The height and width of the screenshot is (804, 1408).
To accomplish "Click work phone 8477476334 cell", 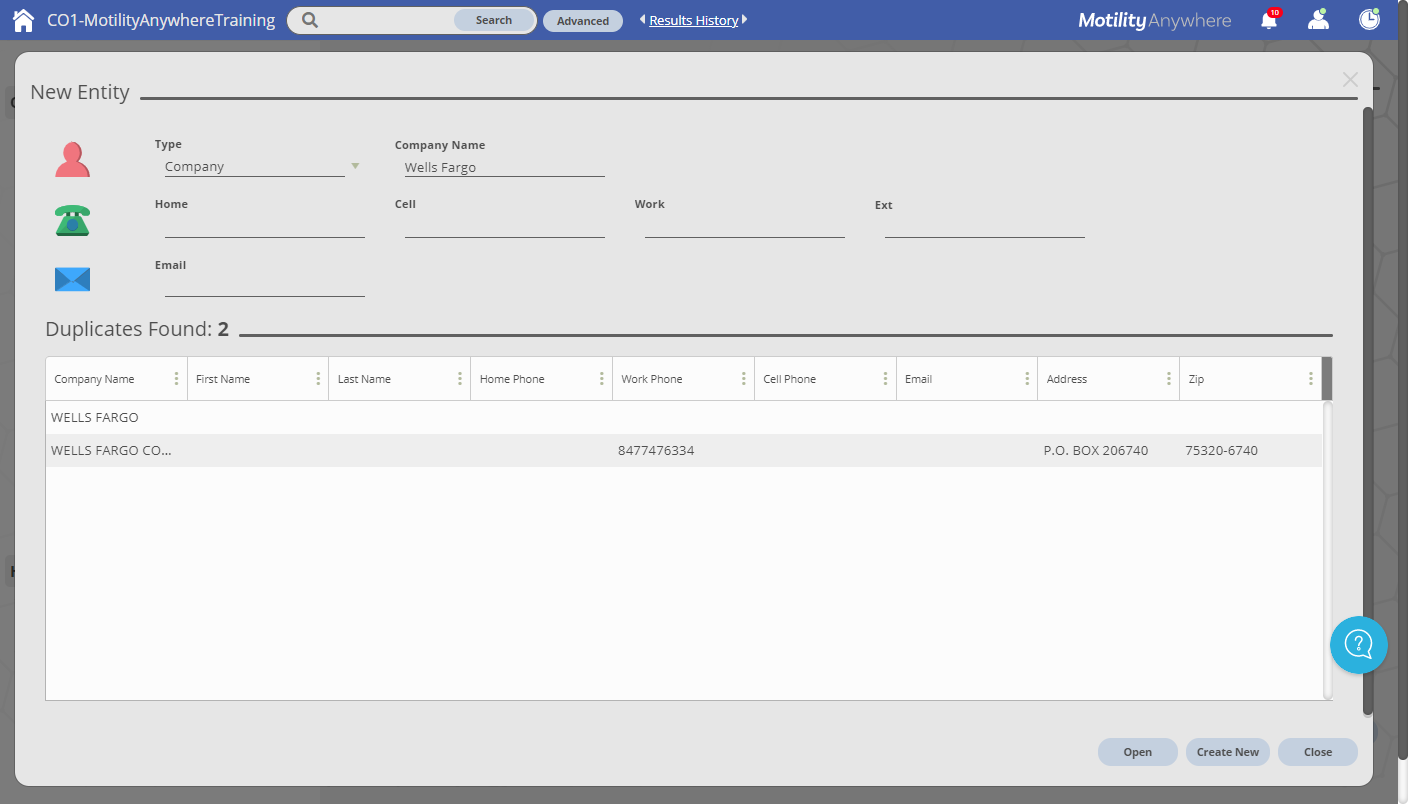I will point(656,451).
